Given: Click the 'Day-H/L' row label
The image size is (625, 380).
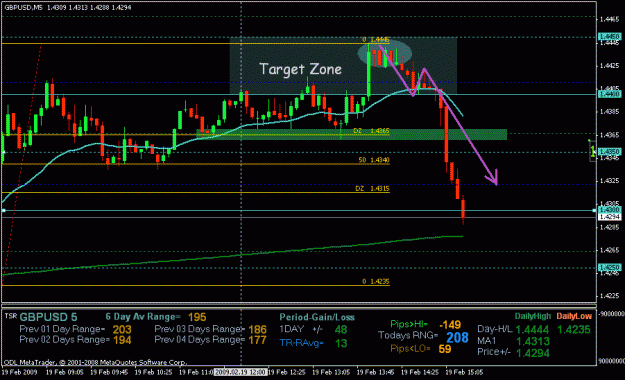Looking at the screenshot, I should pyautogui.click(x=495, y=329).
